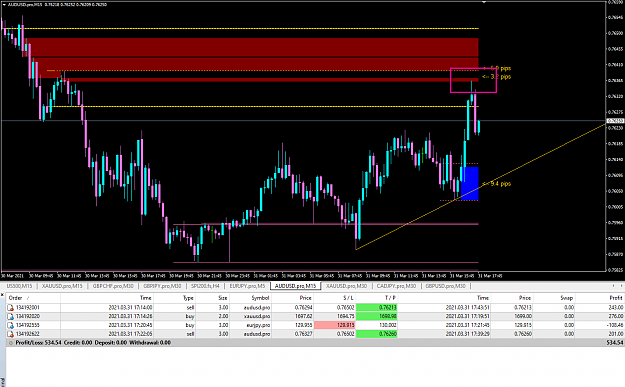Open the GBPUSD.pro,M30 chart tab

pyautogui.click(x=445, y=286)
